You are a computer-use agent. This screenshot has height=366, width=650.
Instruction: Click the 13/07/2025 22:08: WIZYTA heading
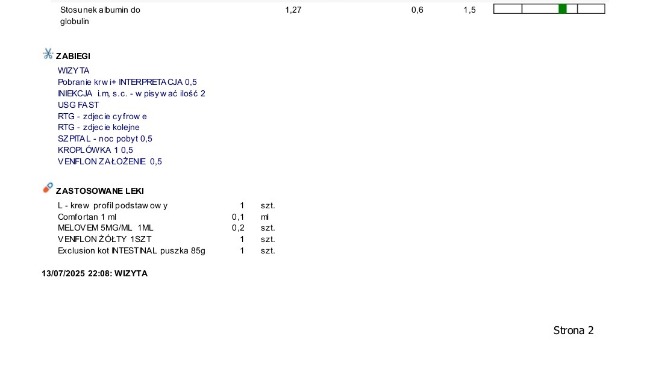point(95,274)
